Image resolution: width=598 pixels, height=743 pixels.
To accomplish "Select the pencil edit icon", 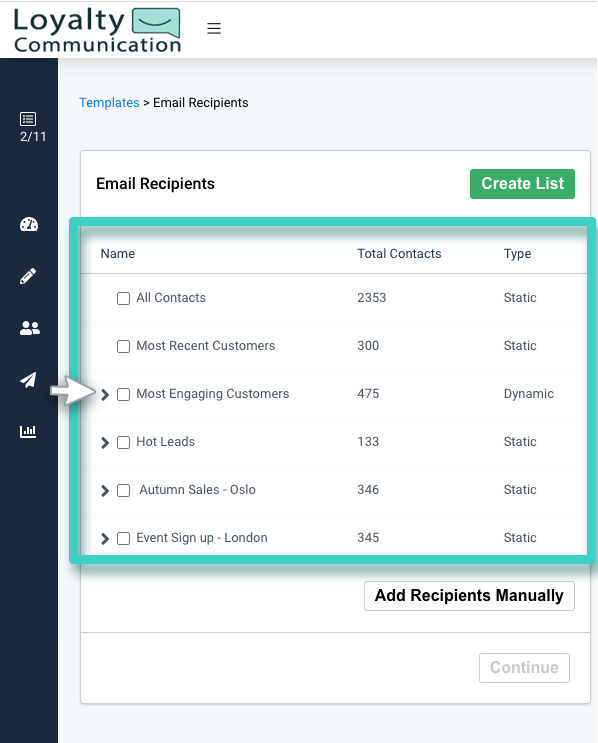I will (x=28, y=276).
